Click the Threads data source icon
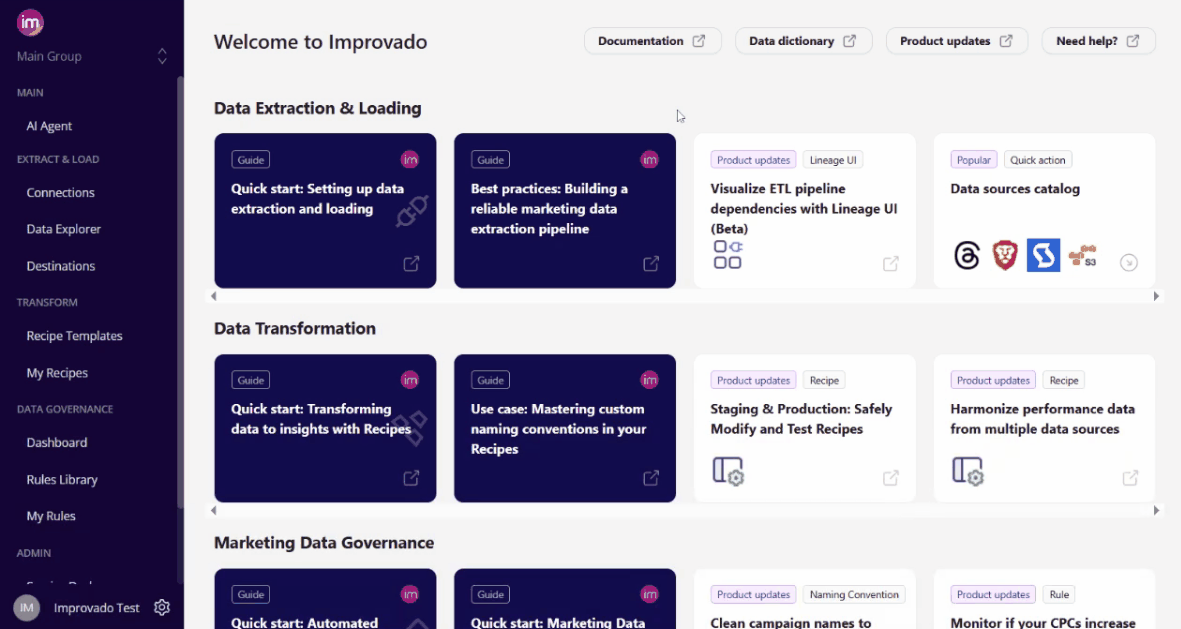 [966, 255]
